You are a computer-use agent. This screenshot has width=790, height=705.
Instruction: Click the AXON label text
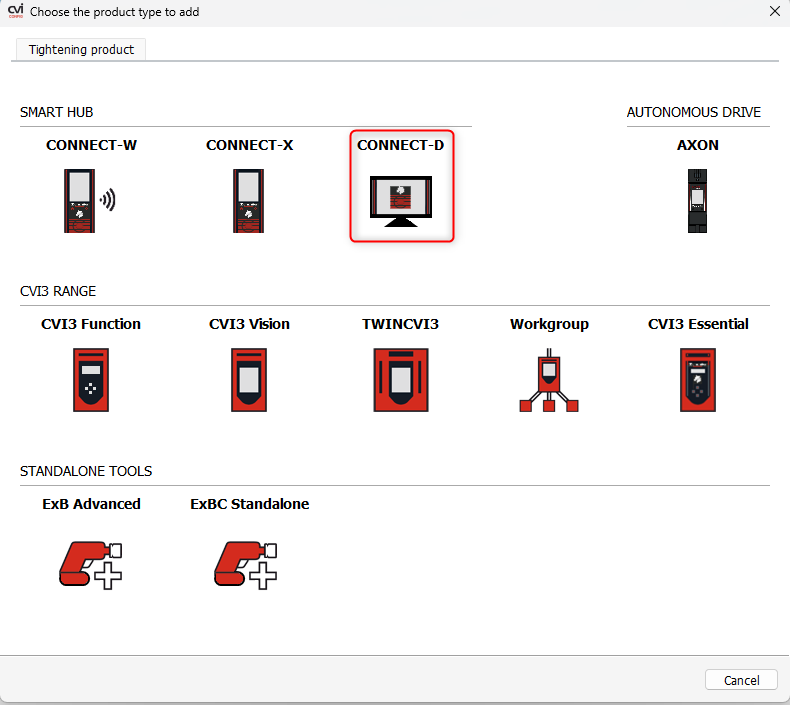point(697,145)
